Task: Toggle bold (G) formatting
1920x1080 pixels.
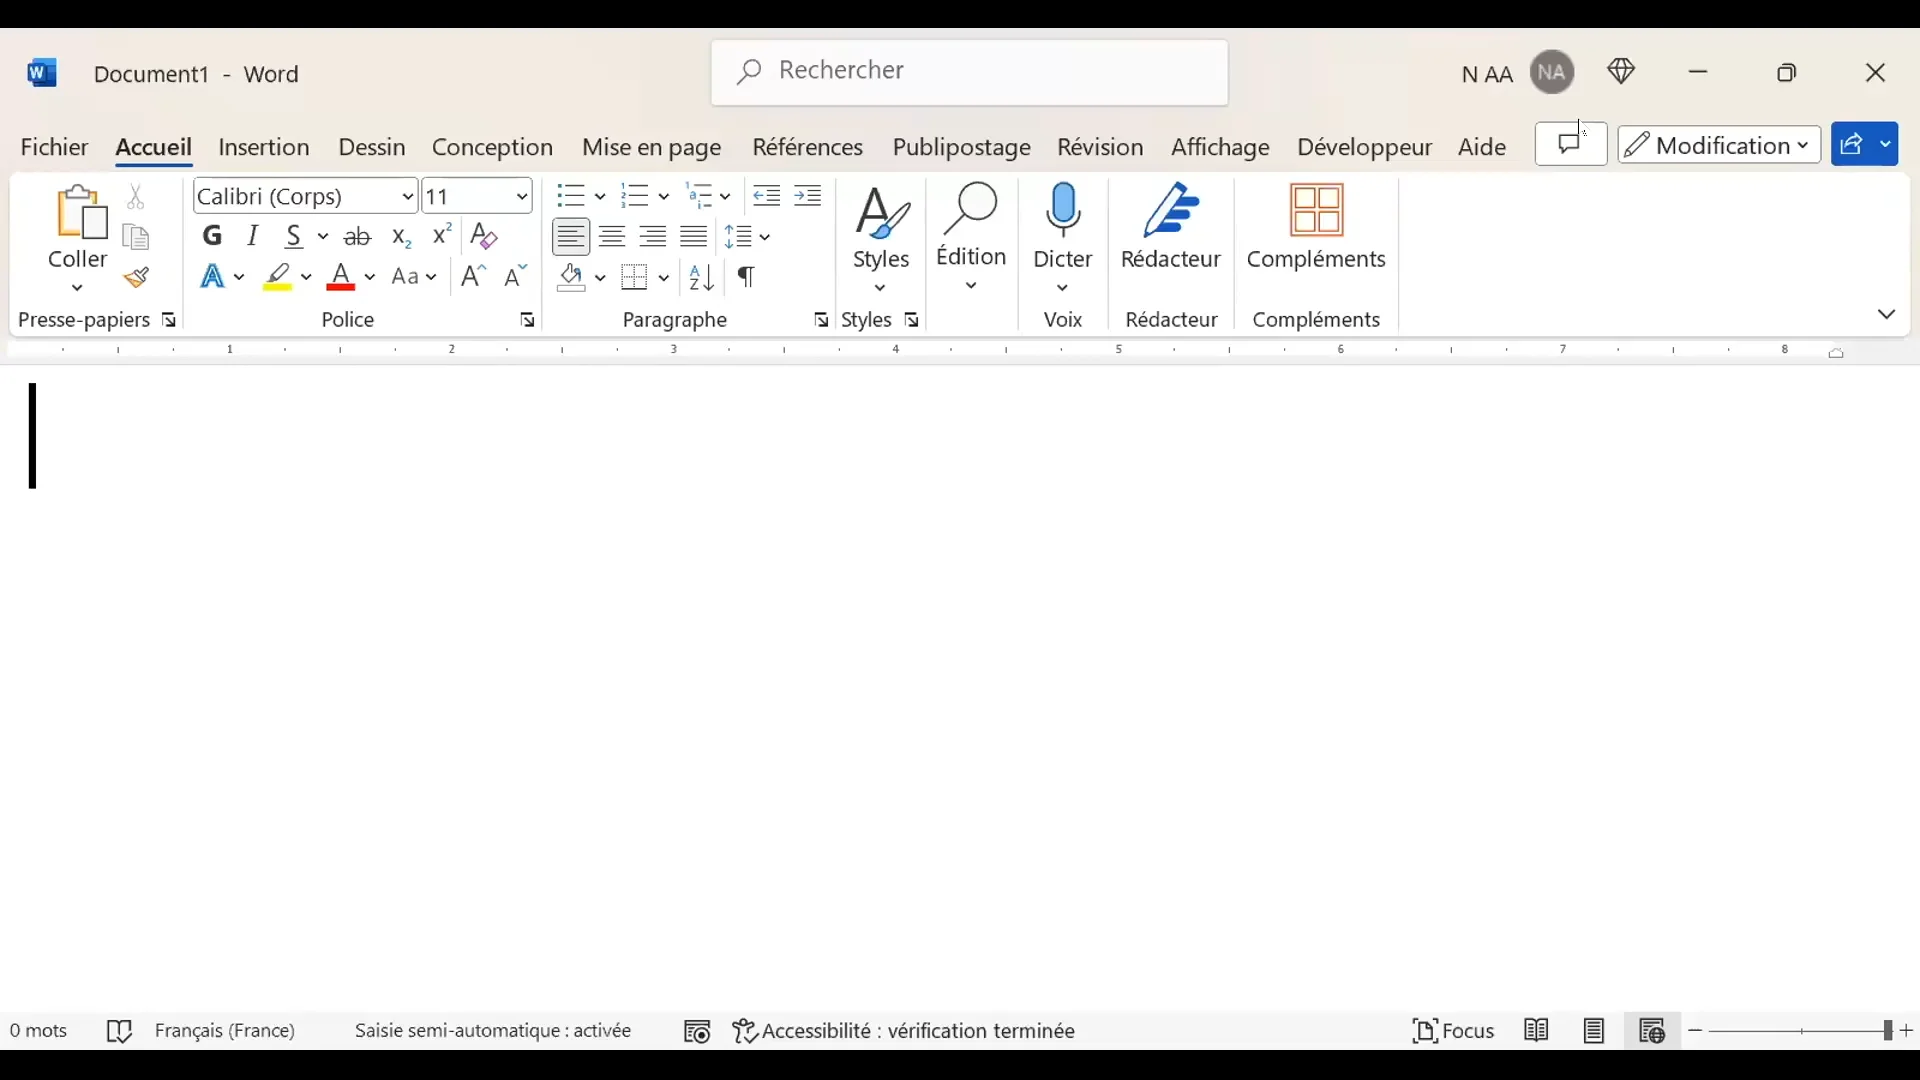Action: click(213, 237)
